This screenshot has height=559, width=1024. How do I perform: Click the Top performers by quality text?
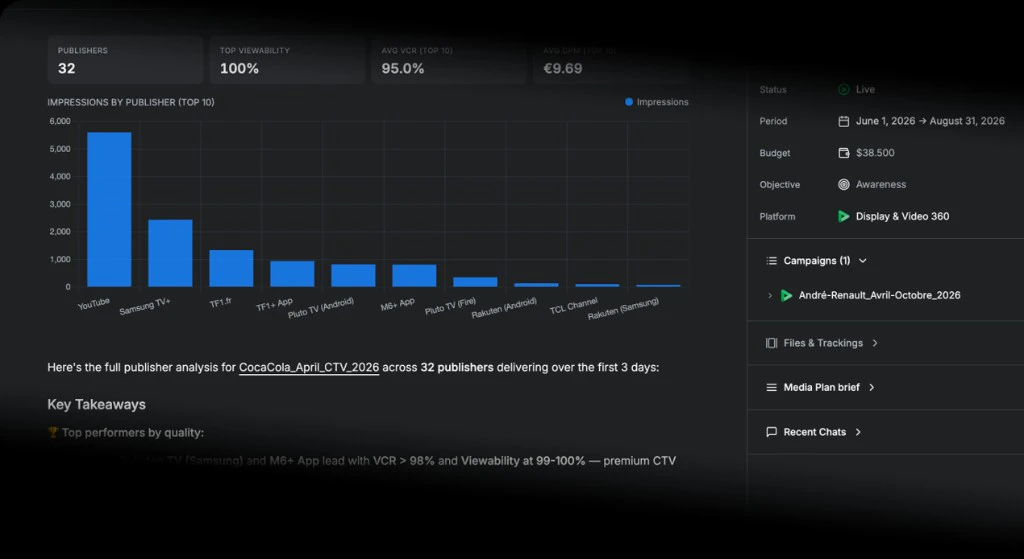(x=133, y=432)
